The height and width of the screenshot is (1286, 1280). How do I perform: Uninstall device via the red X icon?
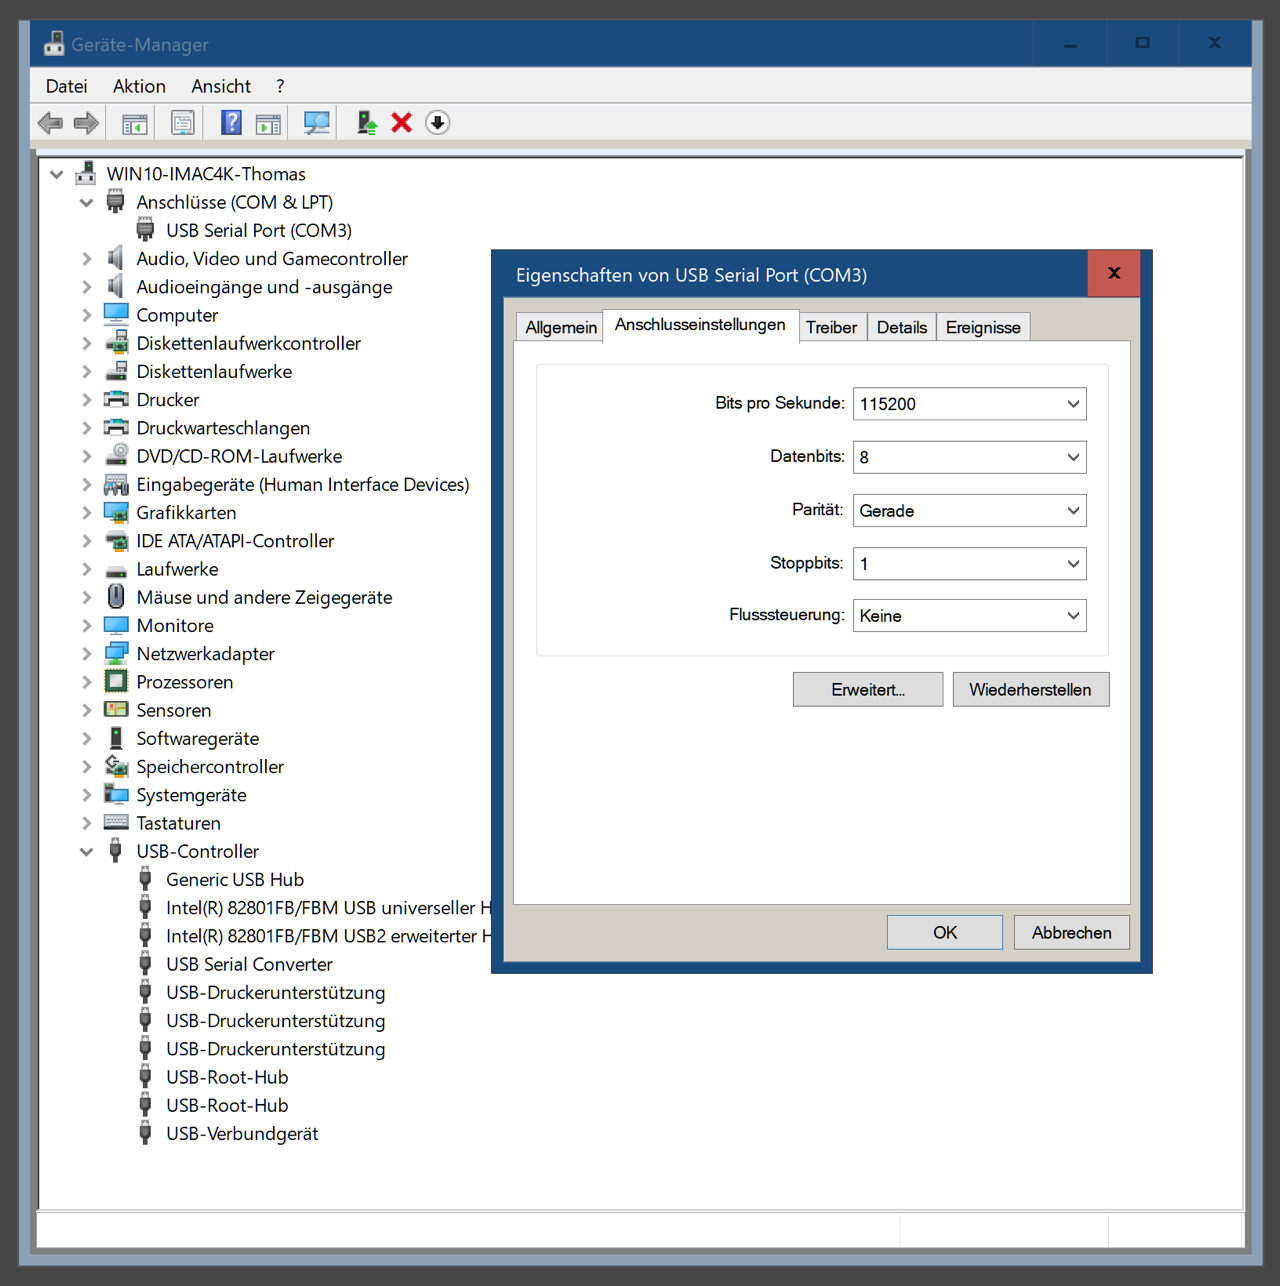click(x=401, y=122)
